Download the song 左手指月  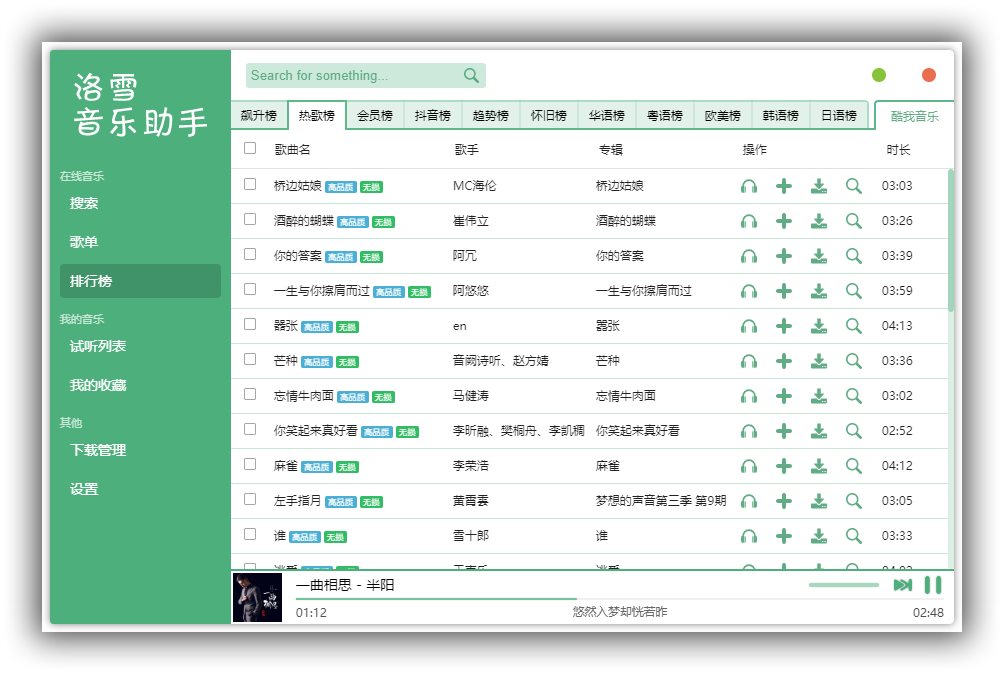click(x=818, y=501)
